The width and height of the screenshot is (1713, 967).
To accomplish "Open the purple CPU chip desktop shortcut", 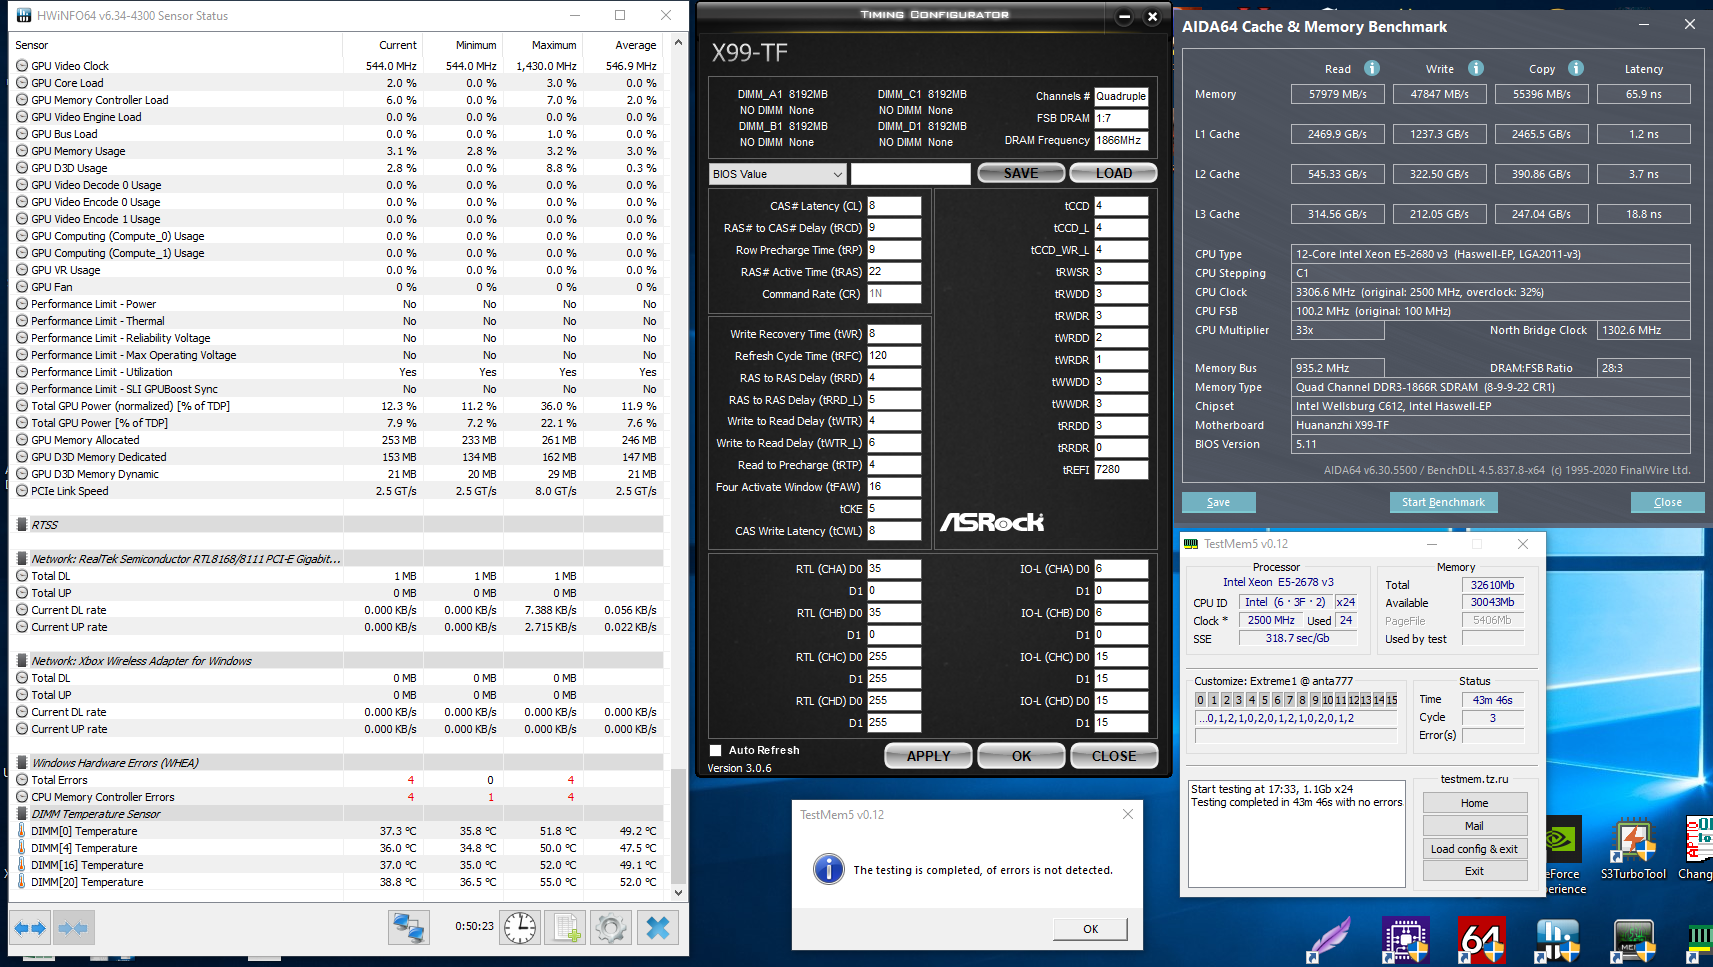I will coord(1405,940).
